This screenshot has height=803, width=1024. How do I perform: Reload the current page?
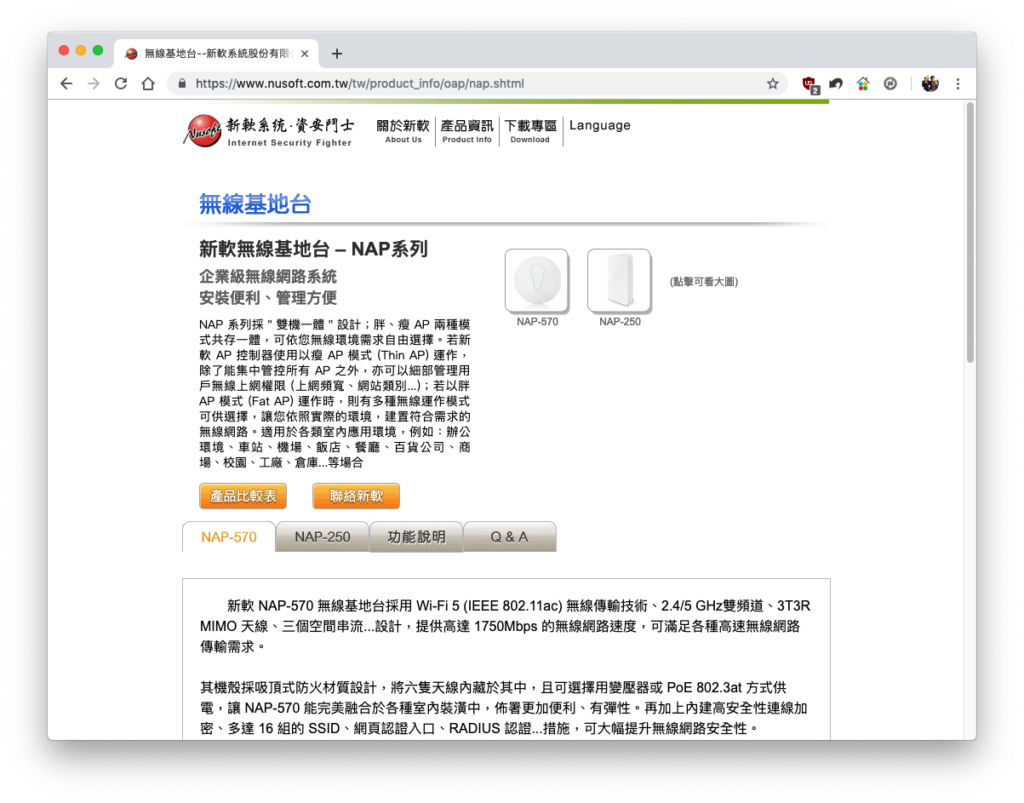click(121, 84)
